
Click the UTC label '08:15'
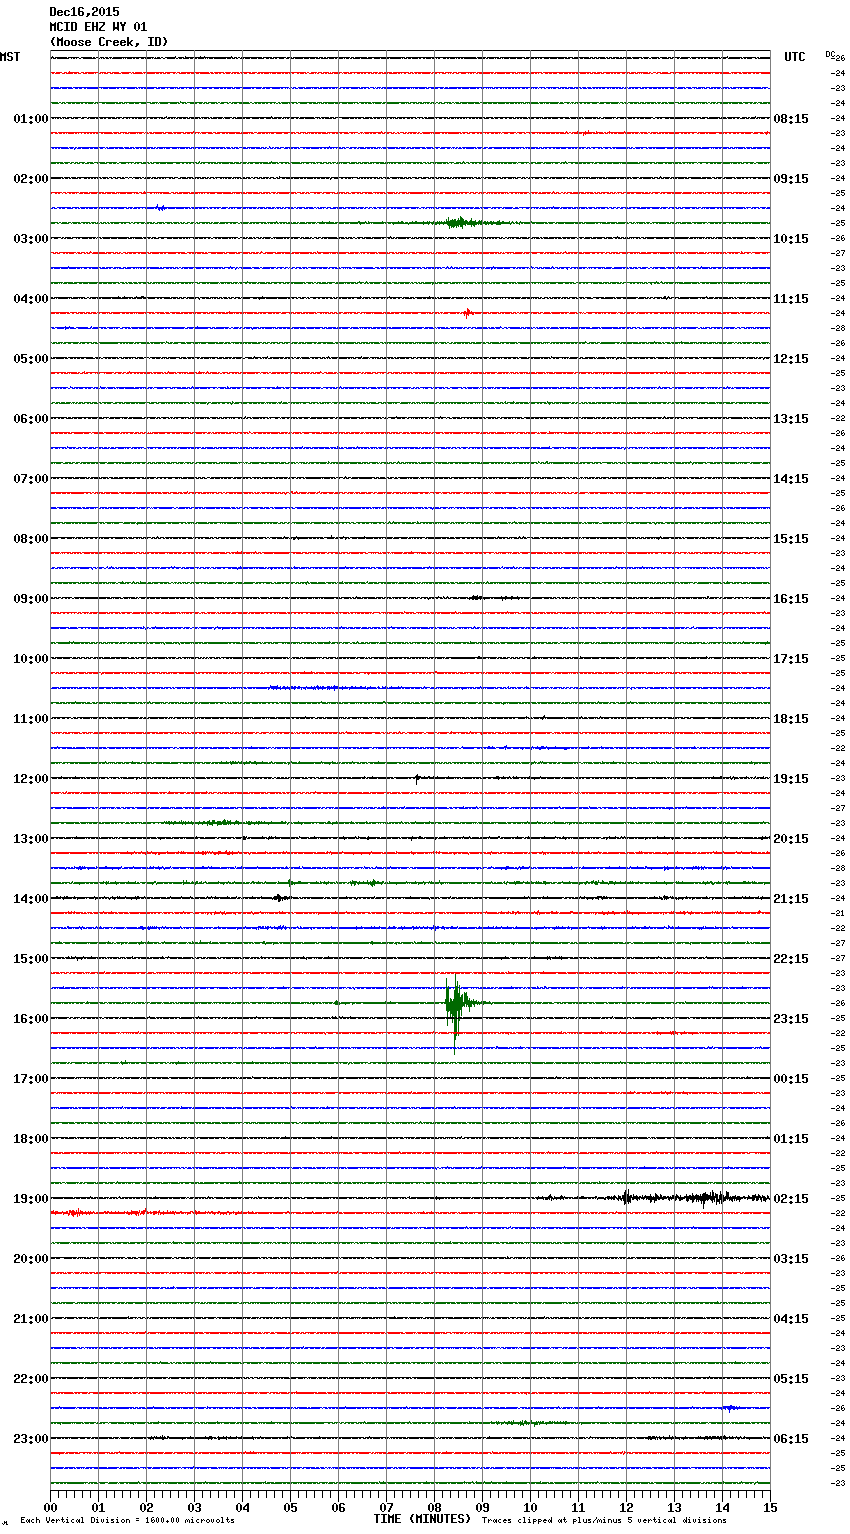[x=791, y=119]
